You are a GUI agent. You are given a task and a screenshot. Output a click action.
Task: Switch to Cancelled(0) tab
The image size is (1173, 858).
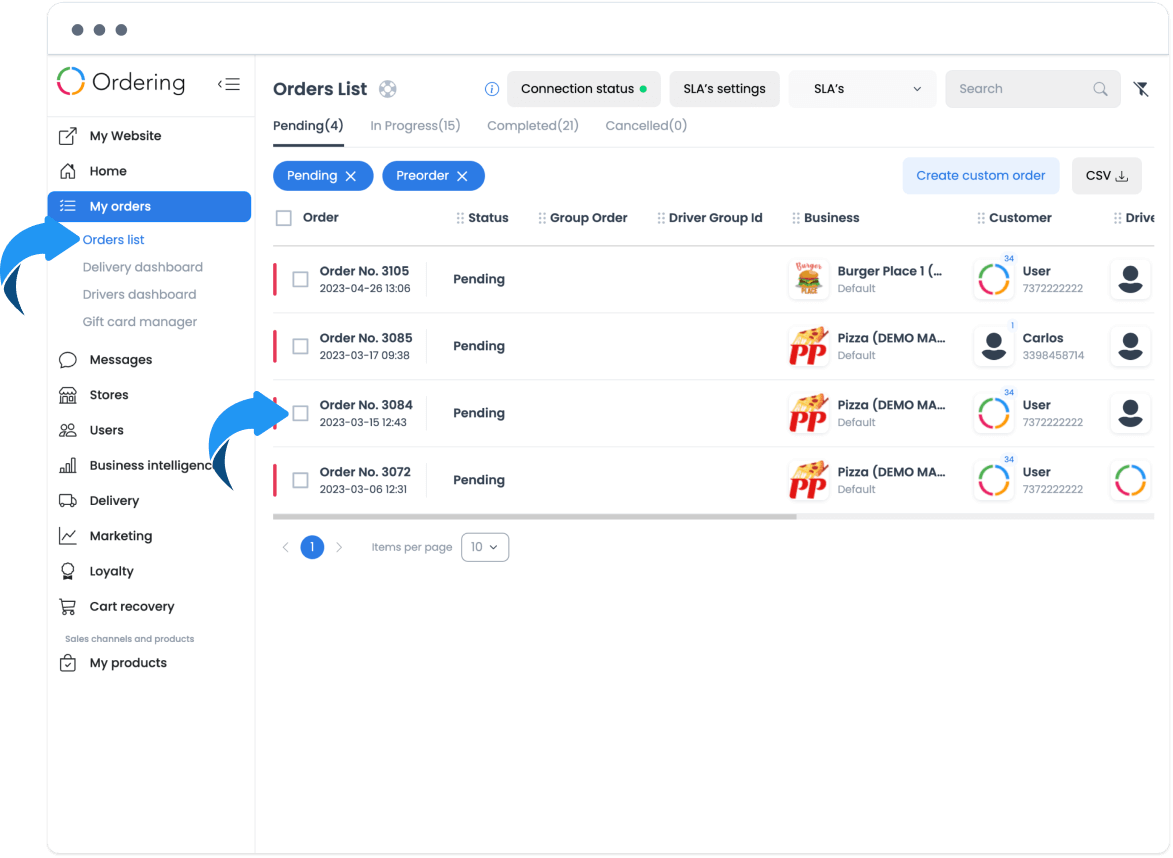point(646,126)
